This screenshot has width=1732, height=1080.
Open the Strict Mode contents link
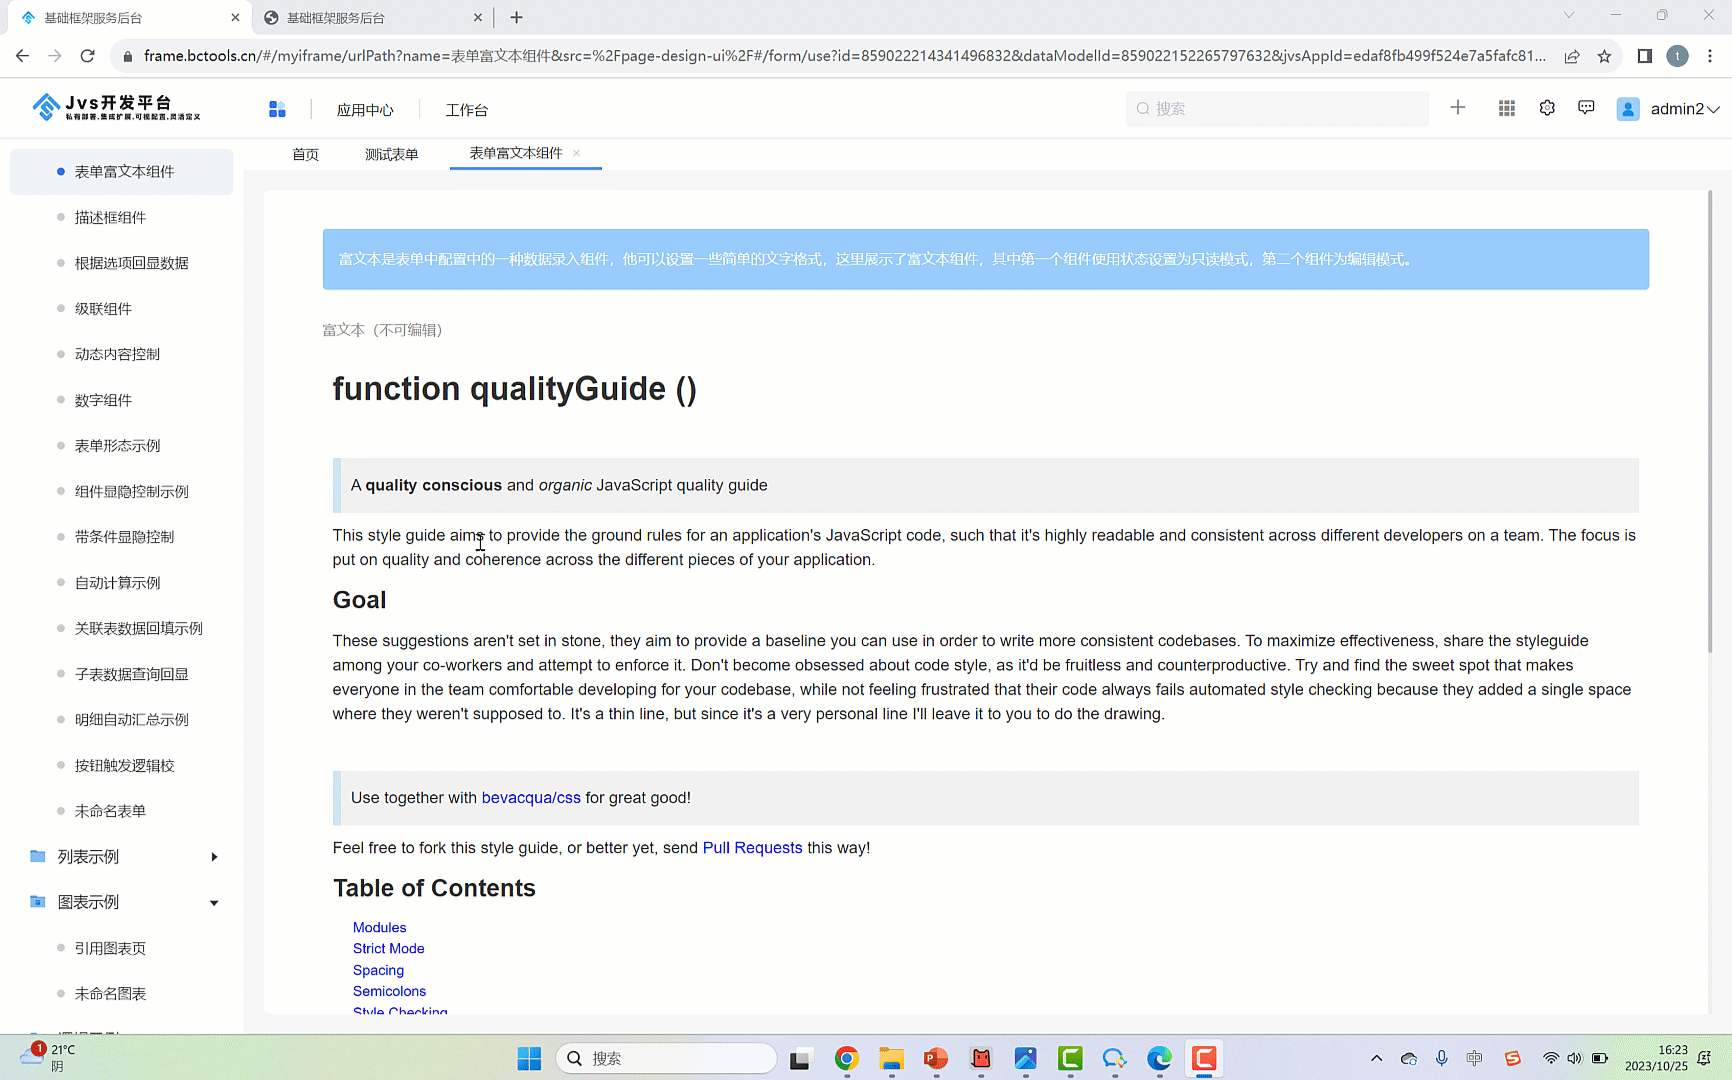tap(388, 949)
